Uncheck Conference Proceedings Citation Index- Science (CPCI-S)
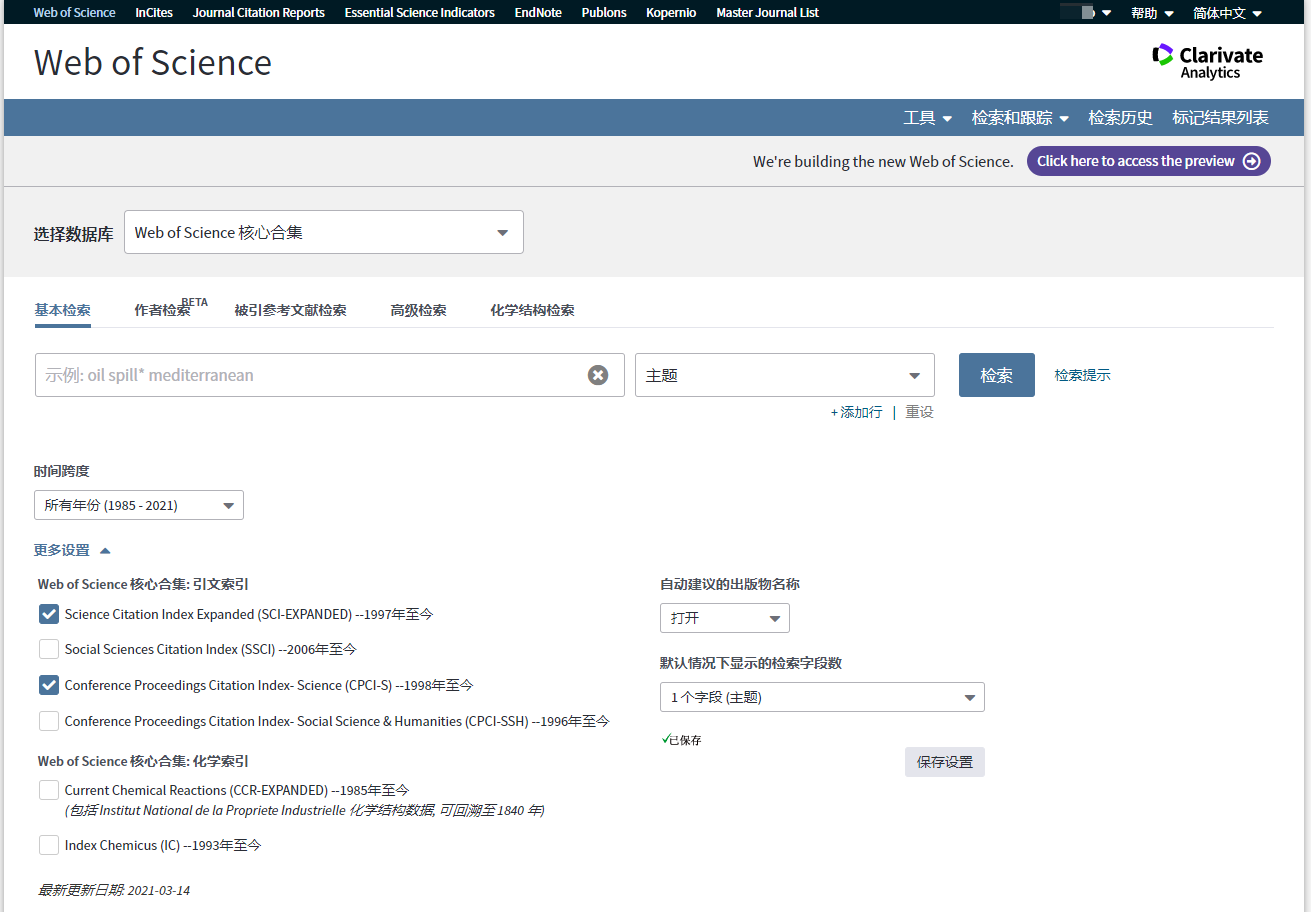The image size is (1311, 912). point(49,685)
